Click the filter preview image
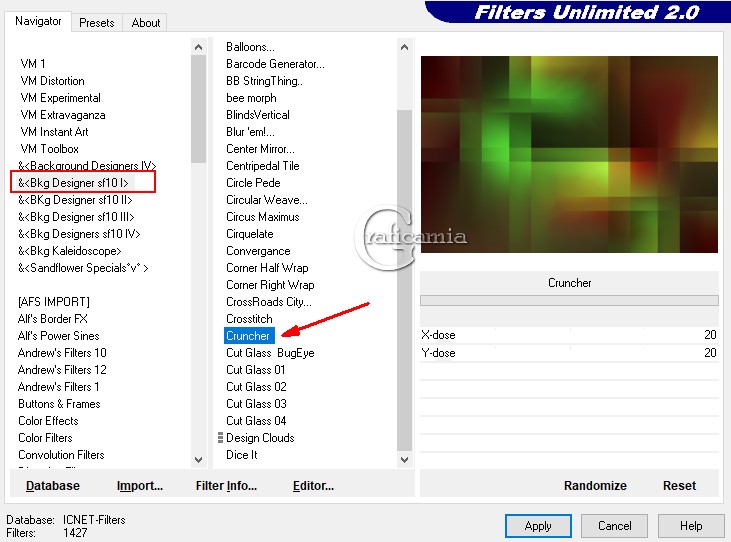 pos(569,154)
